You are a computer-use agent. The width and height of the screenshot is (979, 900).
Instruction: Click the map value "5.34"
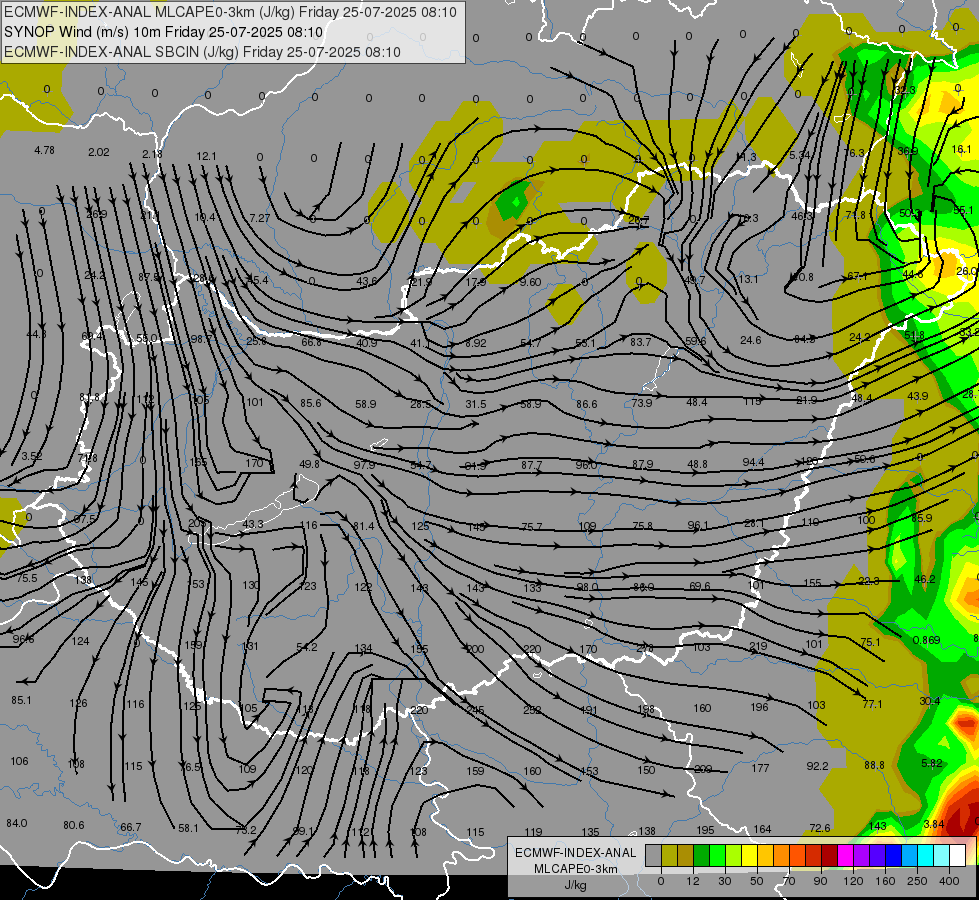[x=800, y=155]
